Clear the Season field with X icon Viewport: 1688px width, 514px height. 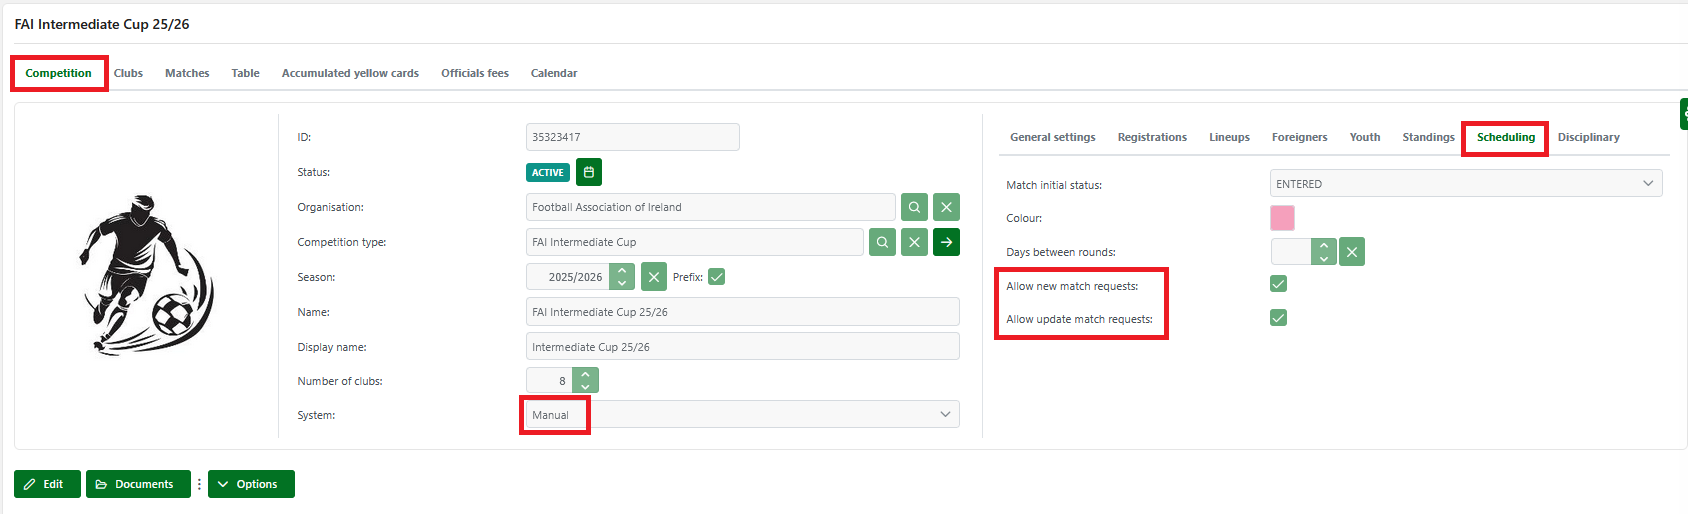pyautogui.click(x=653, y=277)
